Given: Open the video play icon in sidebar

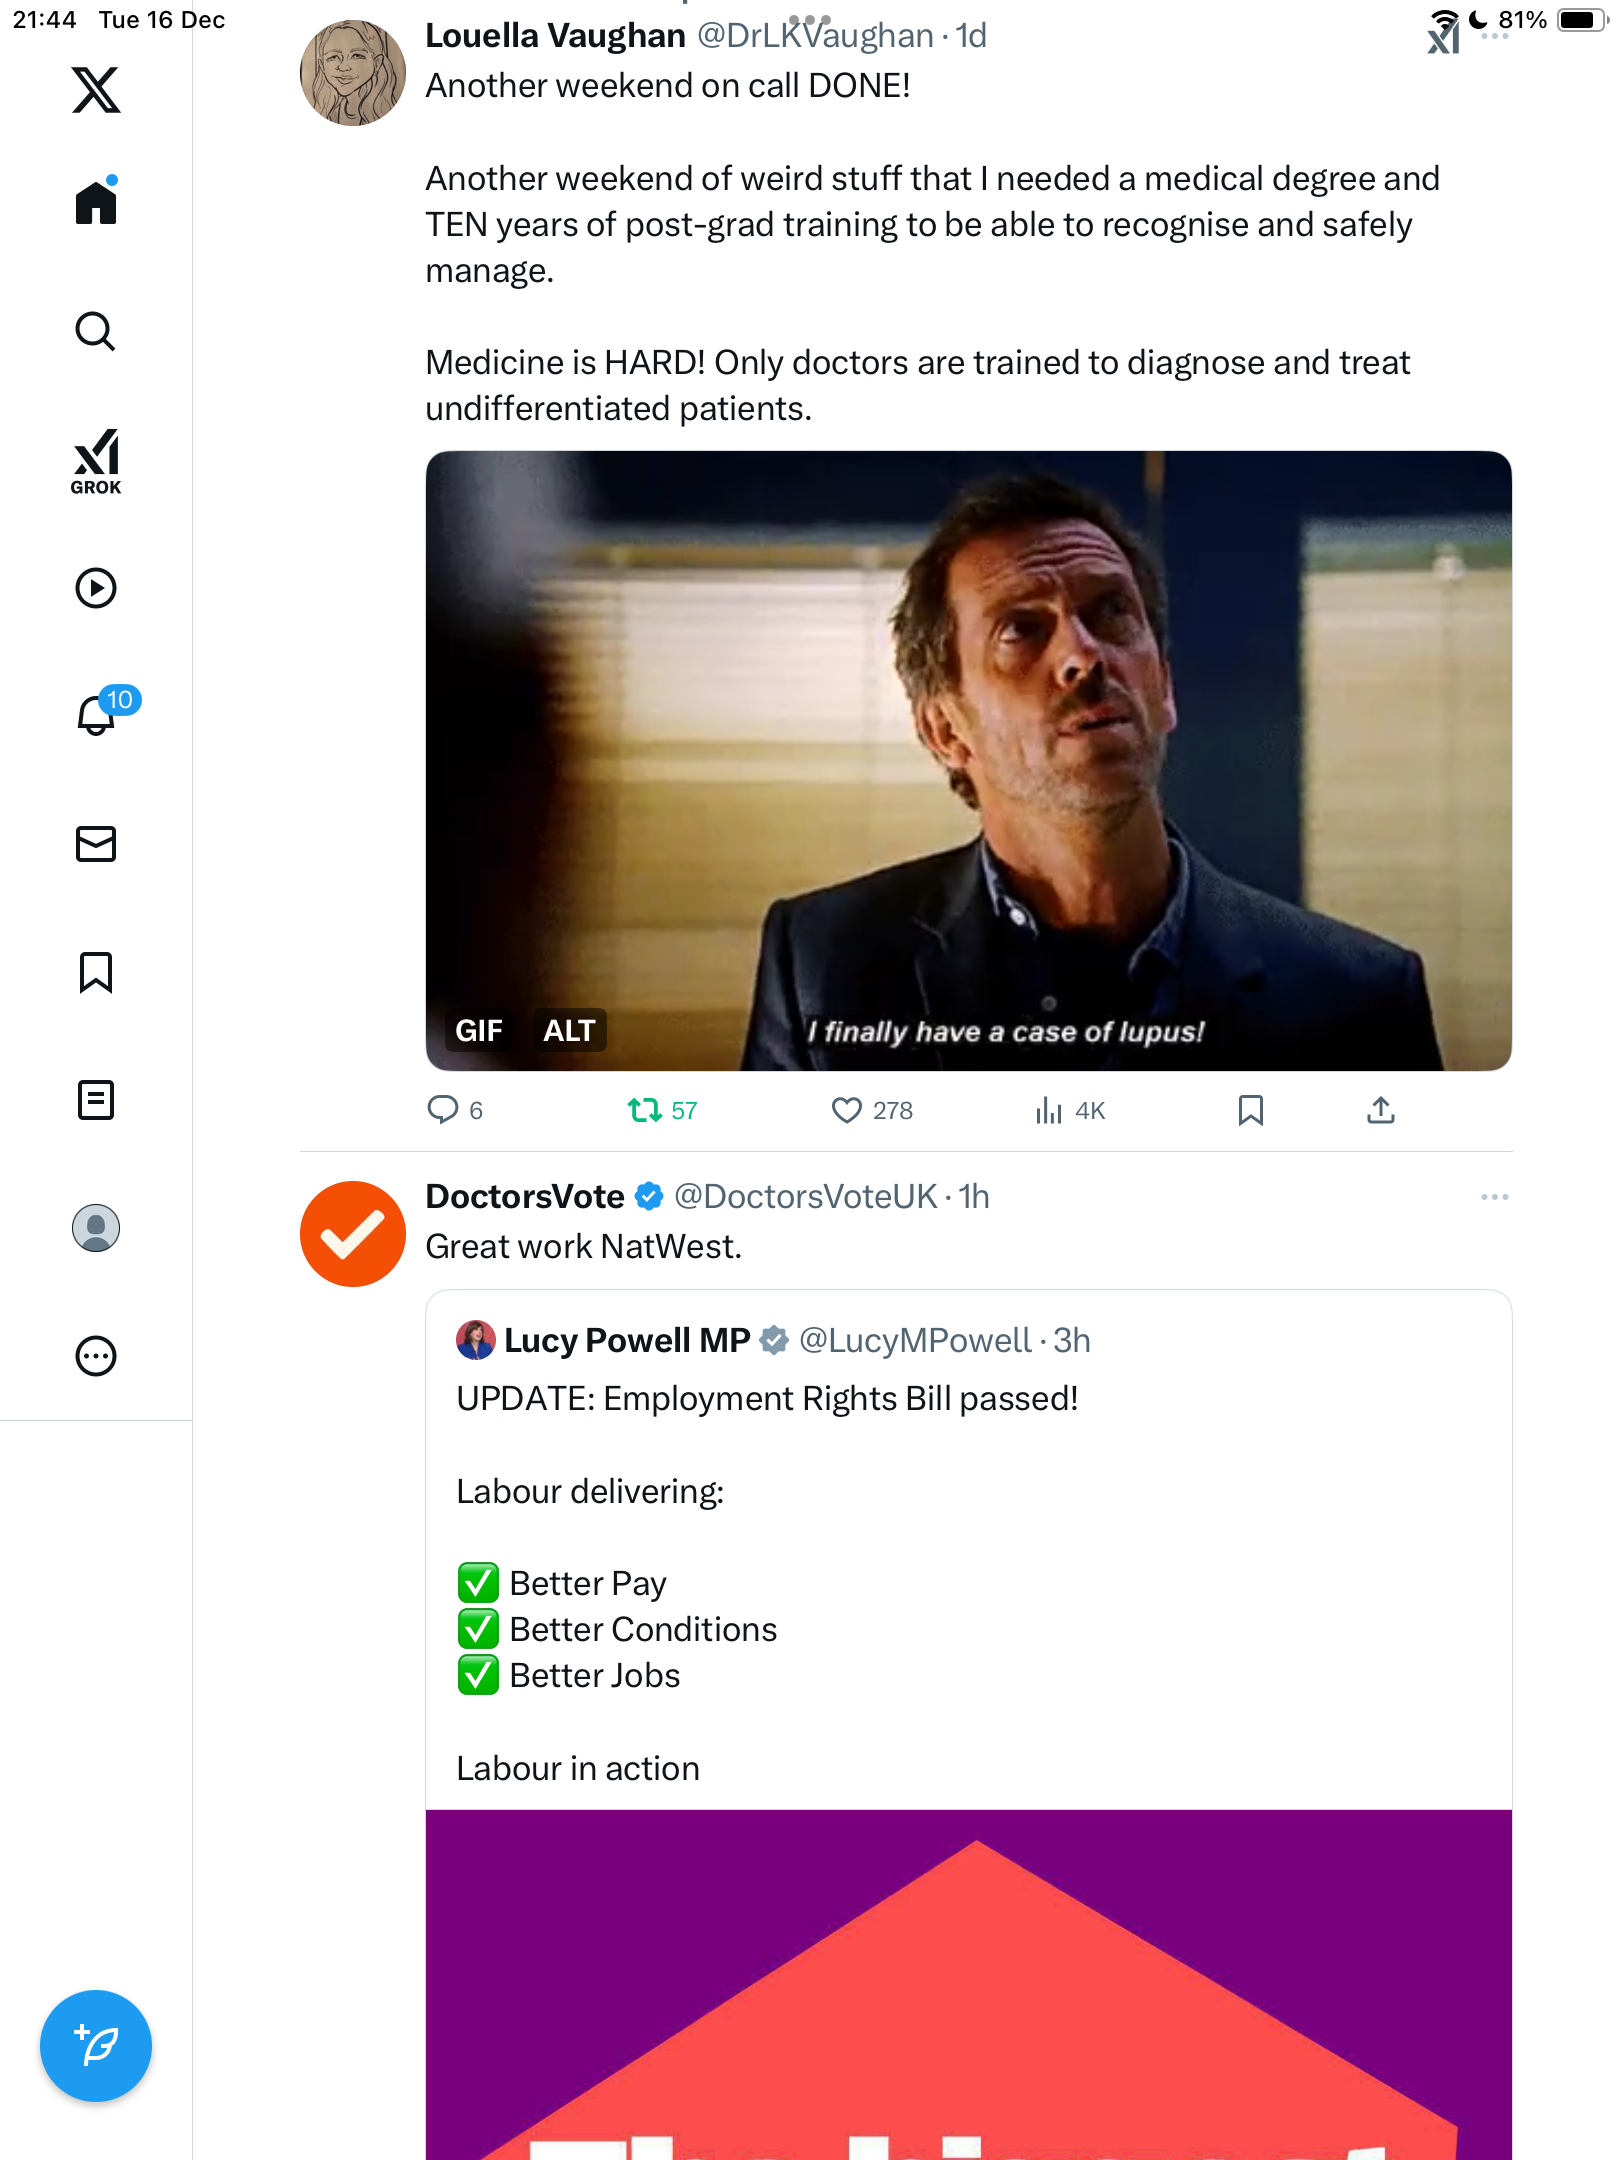Looking at the screenshot, I should [96, 588].
